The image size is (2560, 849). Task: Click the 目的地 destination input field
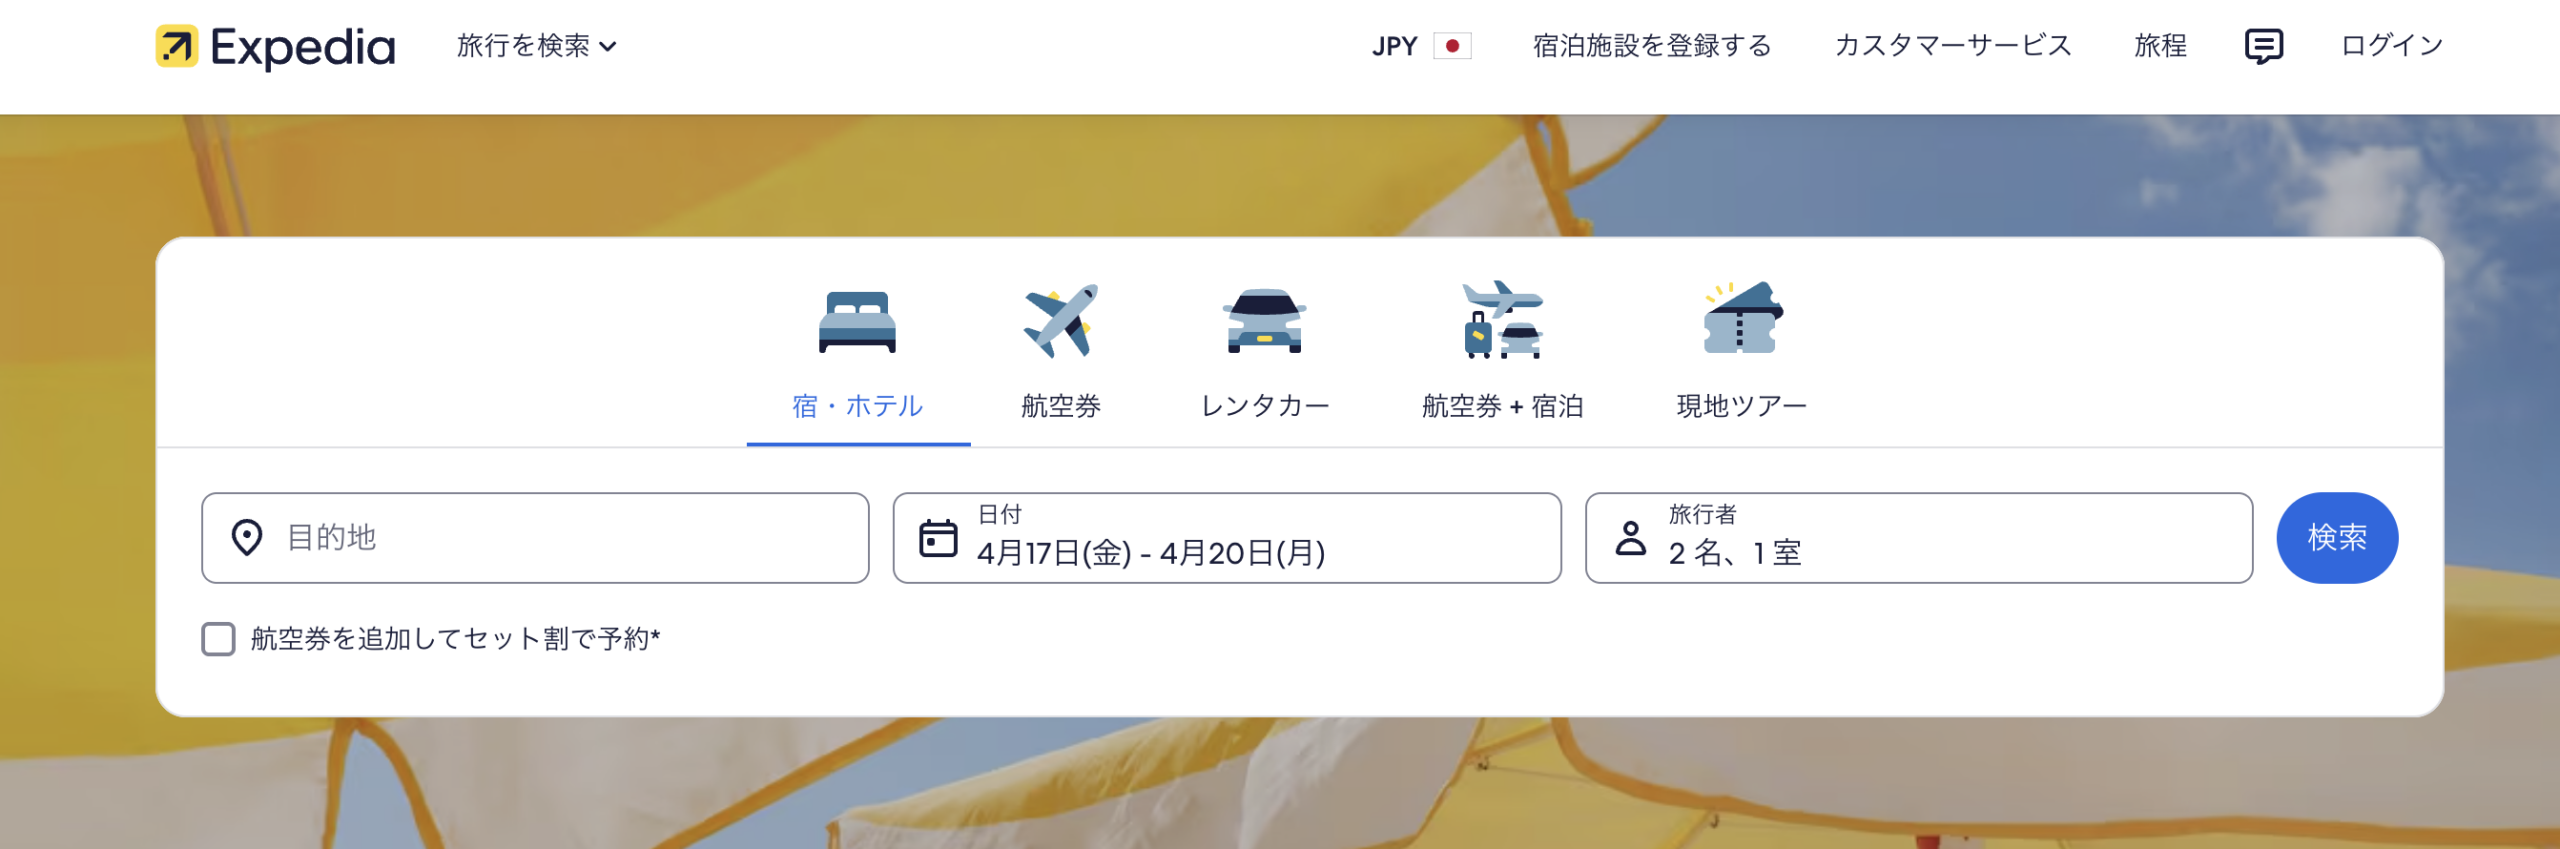[x=535, y=538]
